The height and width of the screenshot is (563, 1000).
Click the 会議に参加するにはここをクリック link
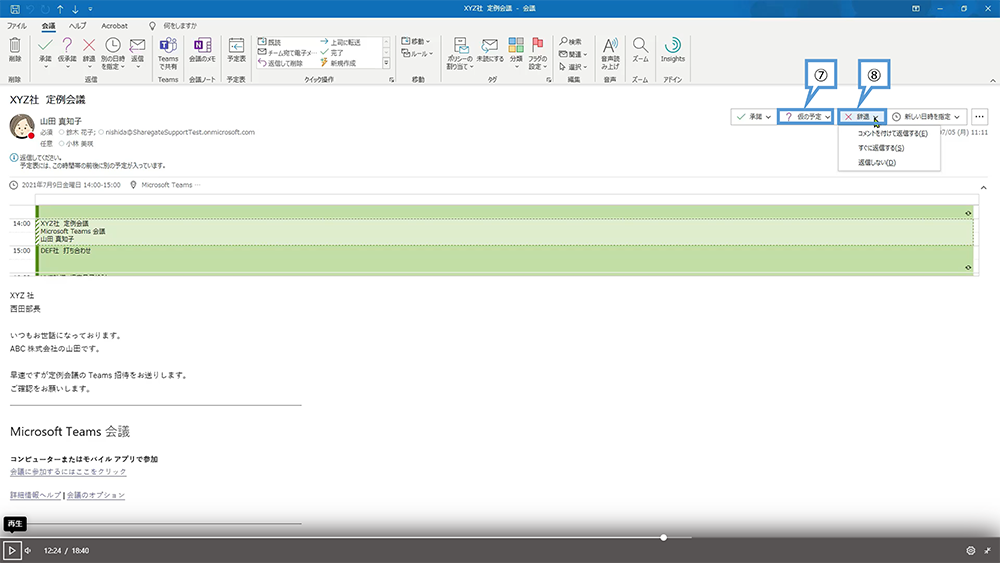pyautogui.click(x=68, y=472)
